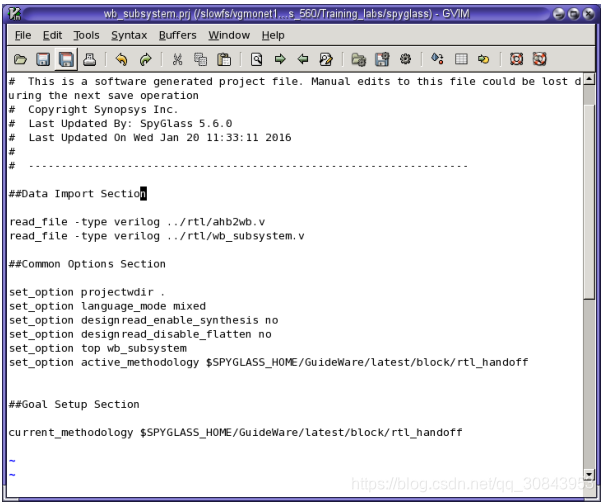Close the GVIM window
Image resolution: width=604 pixels, height=502 pixels.
[x=588, y=14]
